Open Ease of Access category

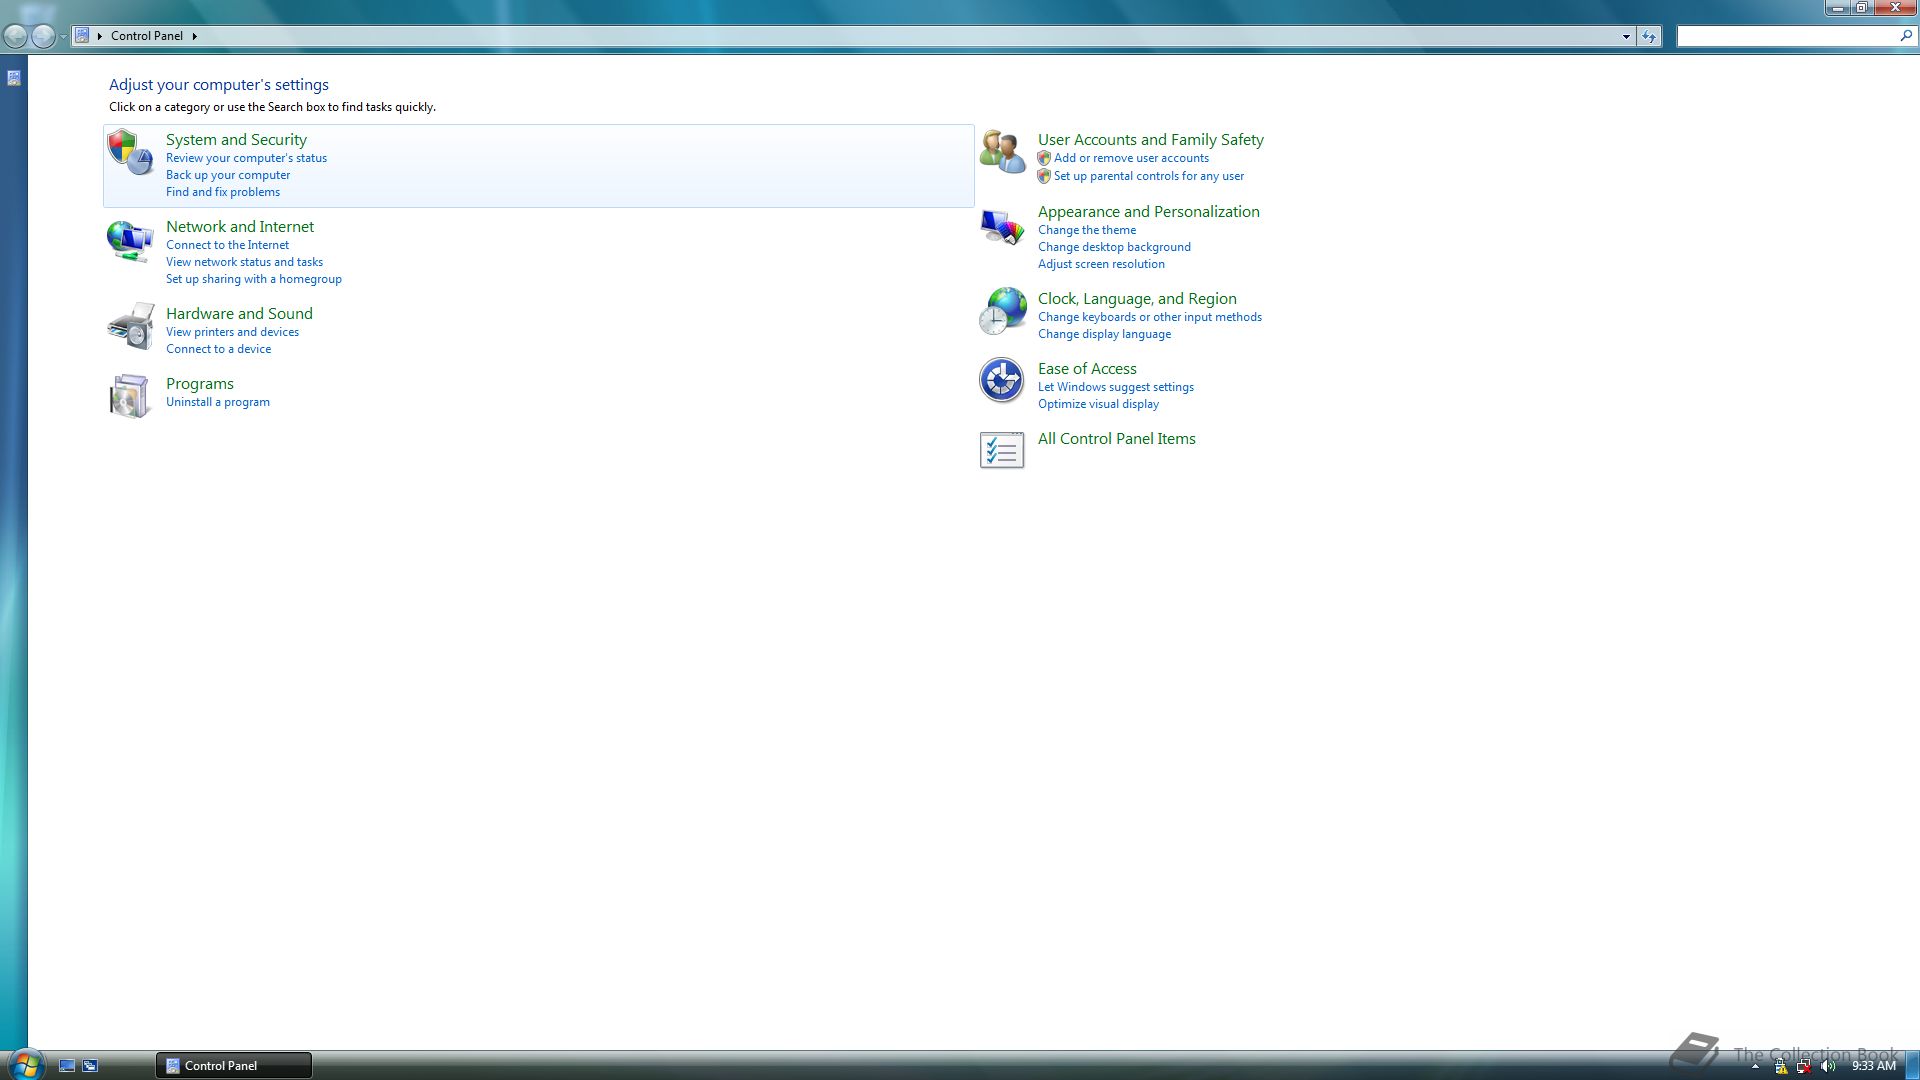point(1087,369)
